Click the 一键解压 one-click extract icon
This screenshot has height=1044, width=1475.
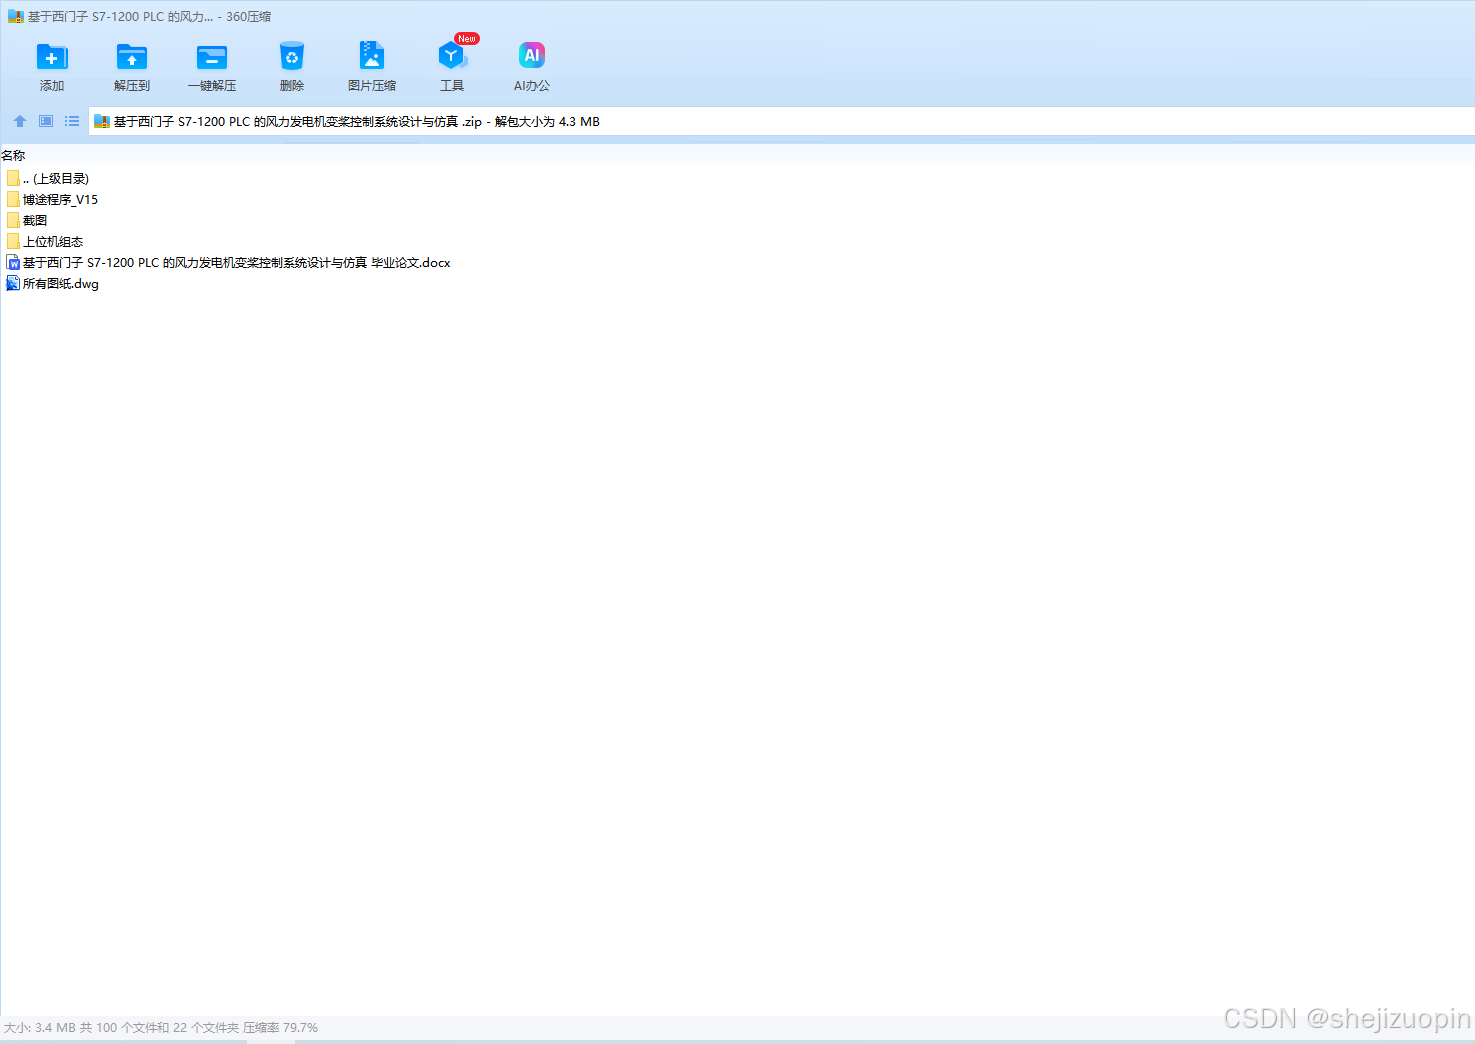coord(212,57)
